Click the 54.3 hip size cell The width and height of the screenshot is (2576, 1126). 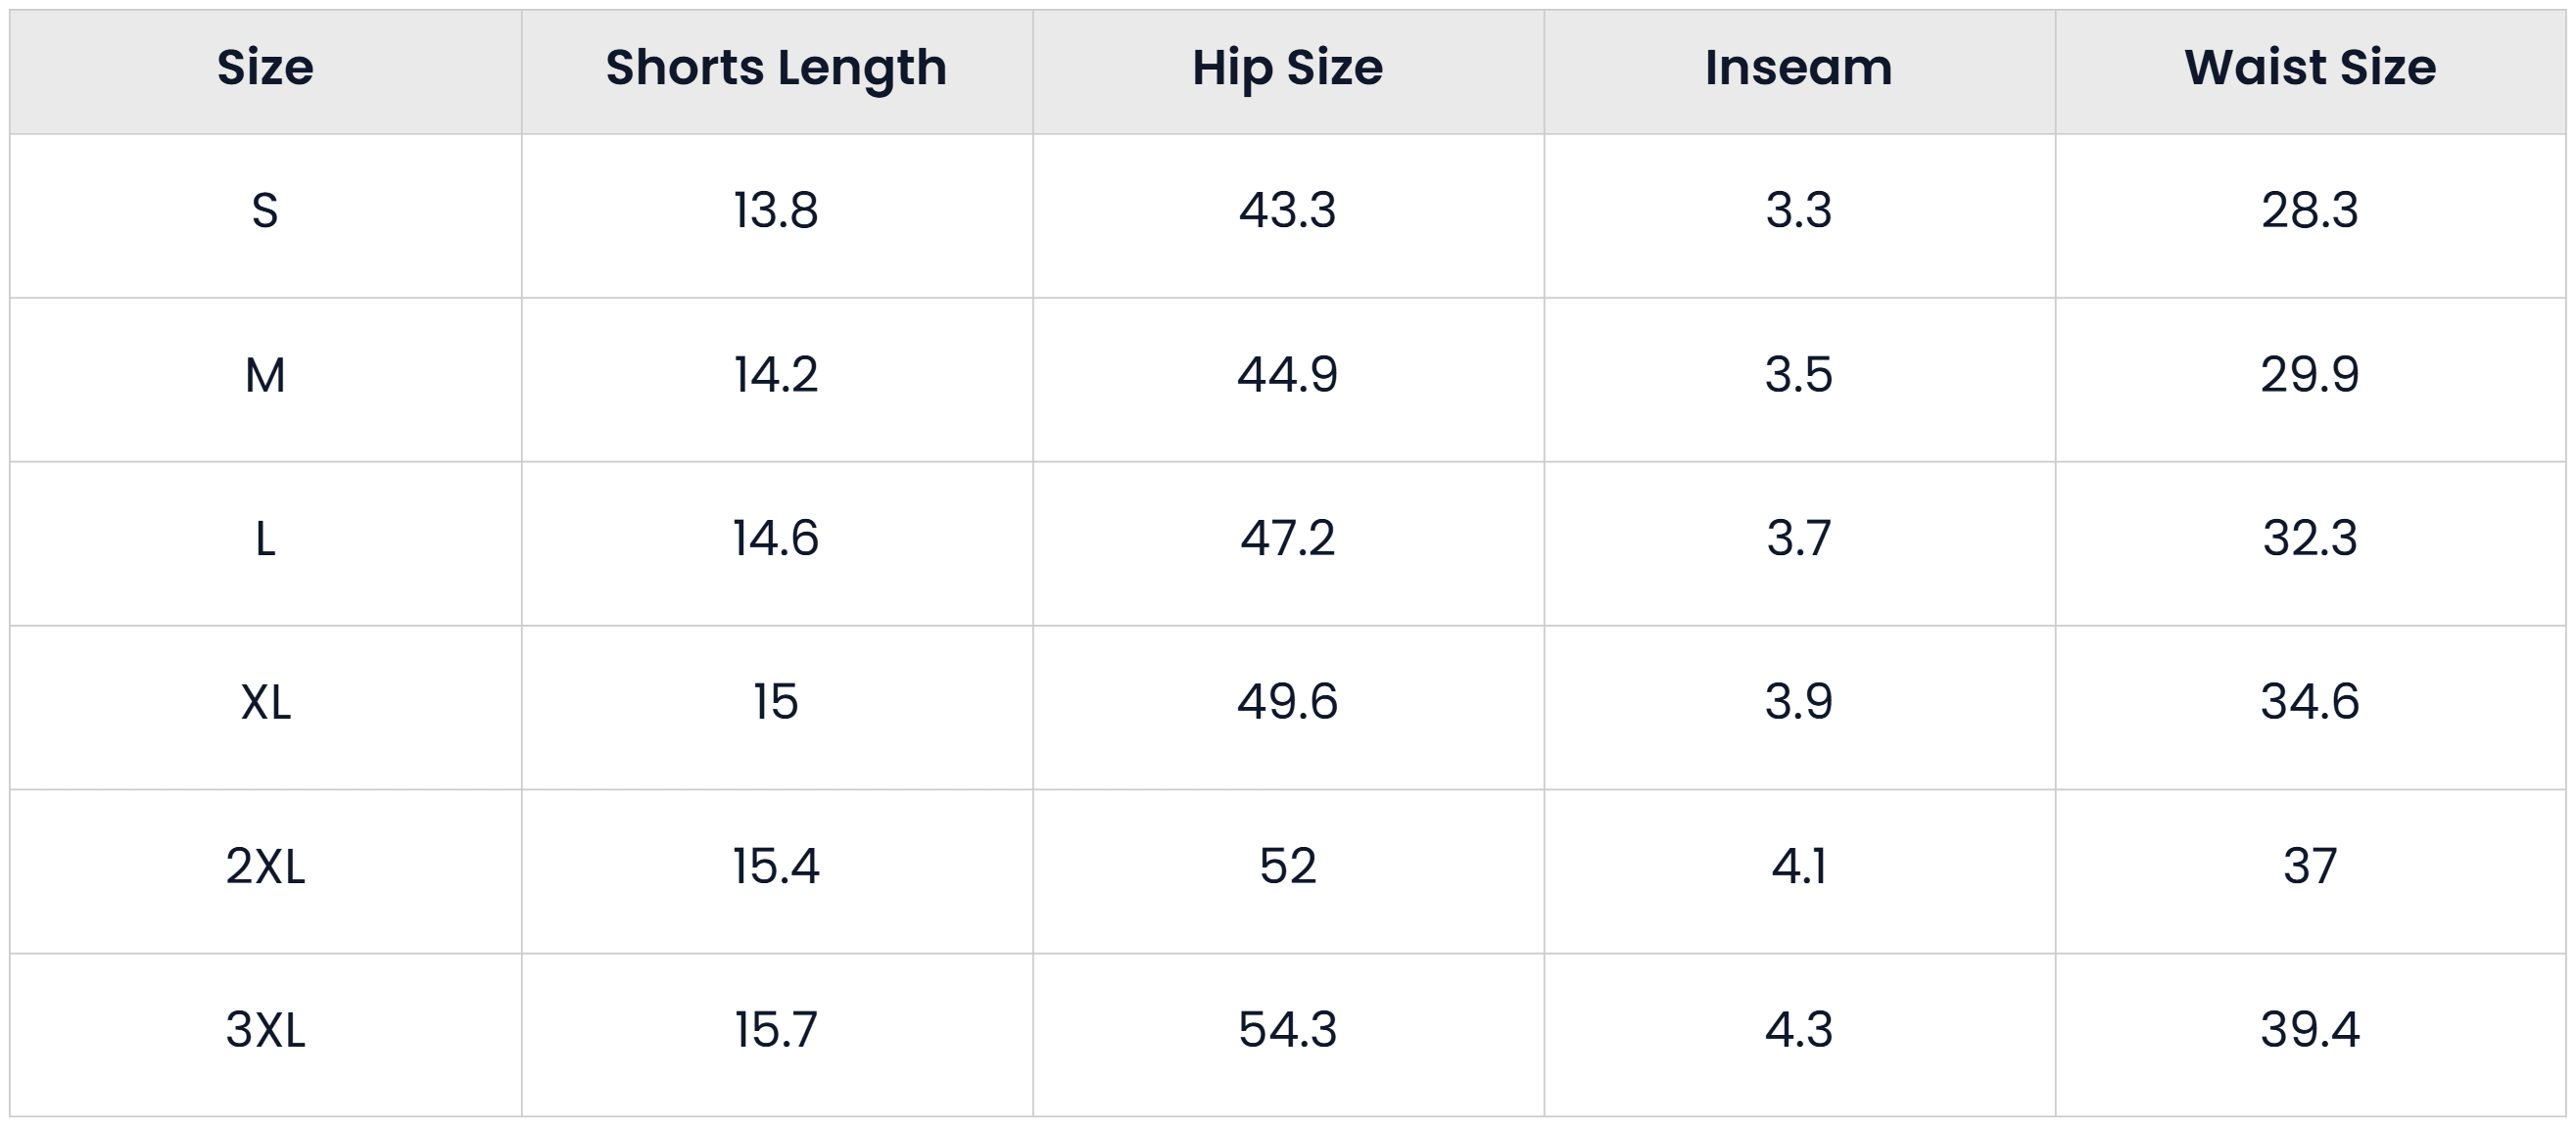(x=1288, y=1030)
